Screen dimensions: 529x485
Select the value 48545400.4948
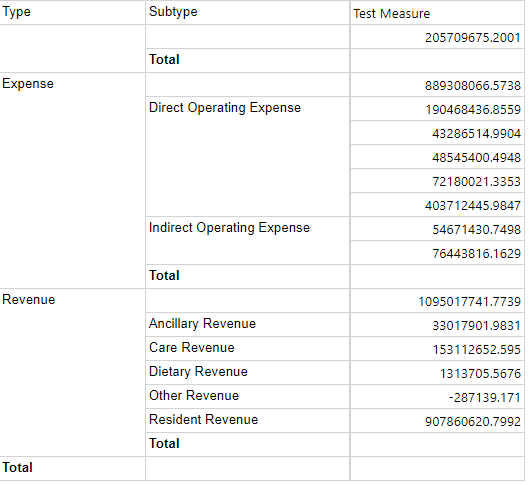(x=476, y=158)
